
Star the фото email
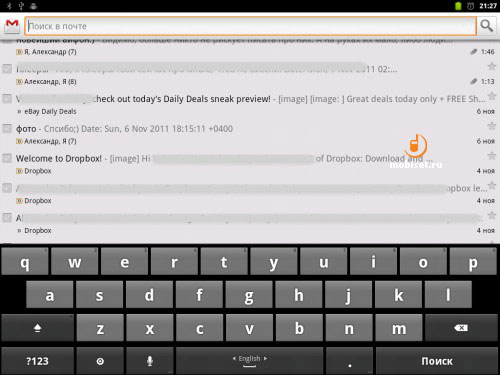click(492, 126)
